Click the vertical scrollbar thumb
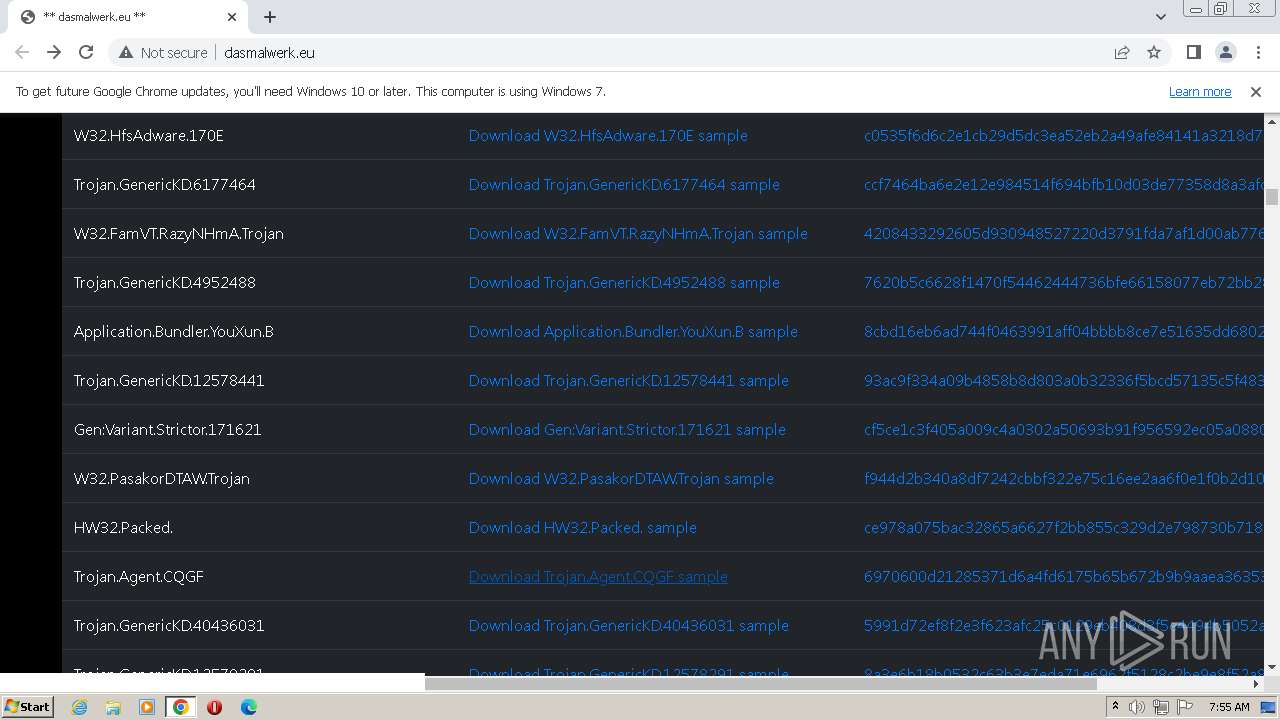The image size is (1280, 720). 1272,197
